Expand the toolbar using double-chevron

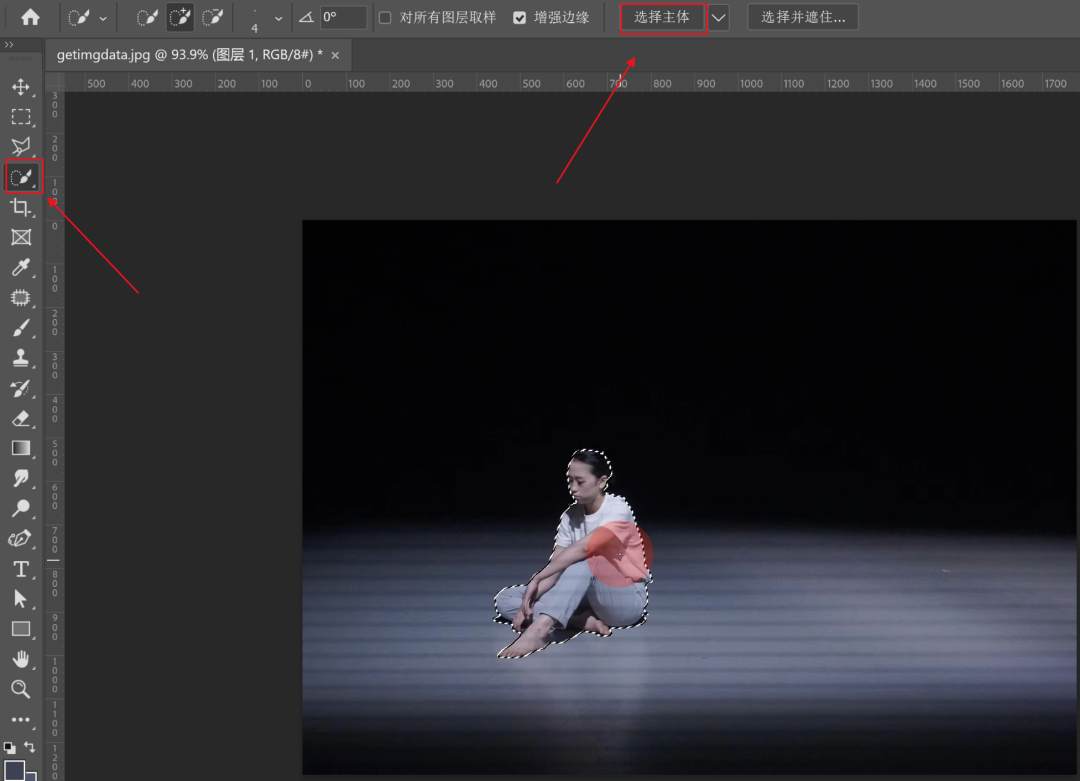pyautogui.click(x=9, y=45)
